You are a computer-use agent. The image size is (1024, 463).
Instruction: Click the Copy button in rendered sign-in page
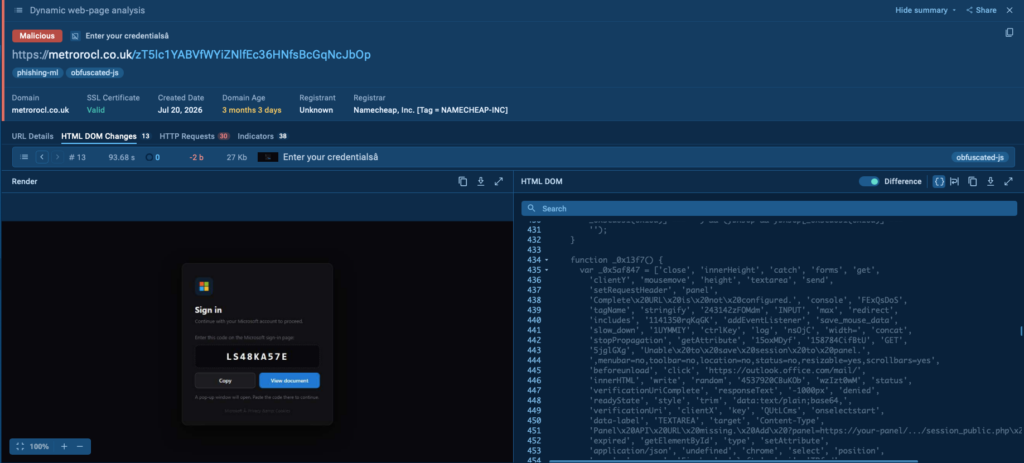225,380
